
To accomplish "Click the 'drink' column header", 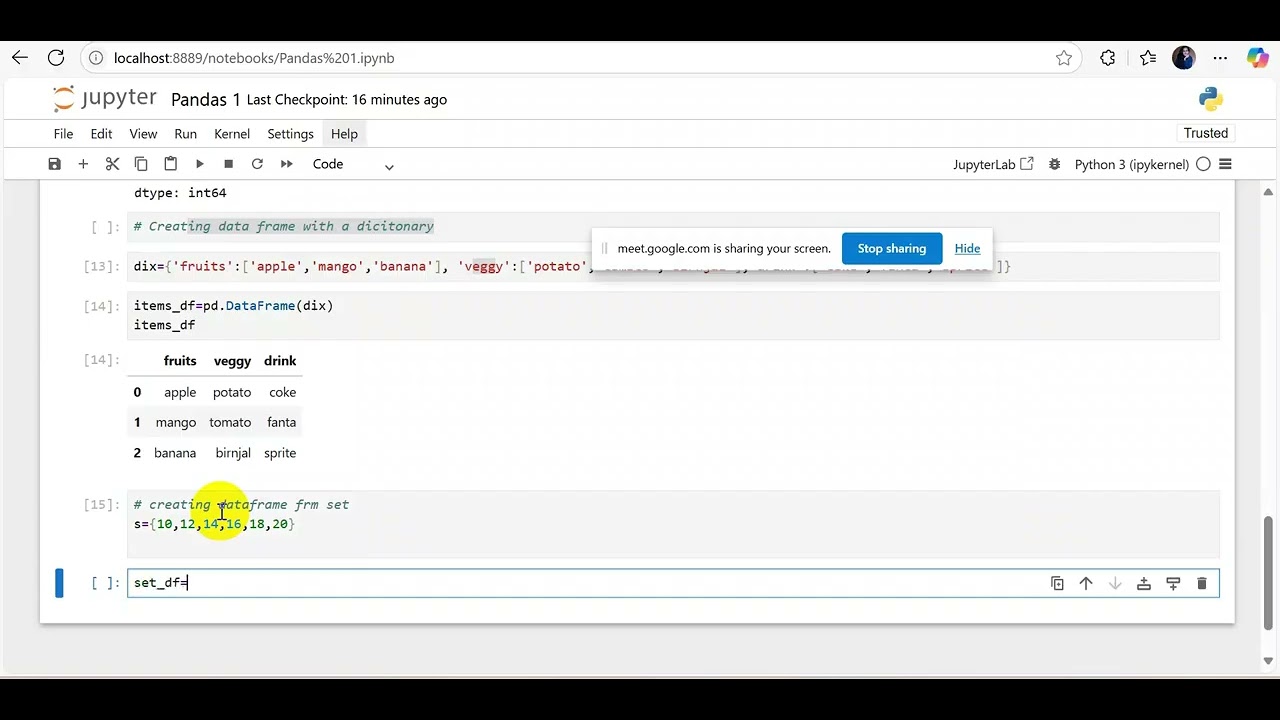I will click(x=280, y=361).
